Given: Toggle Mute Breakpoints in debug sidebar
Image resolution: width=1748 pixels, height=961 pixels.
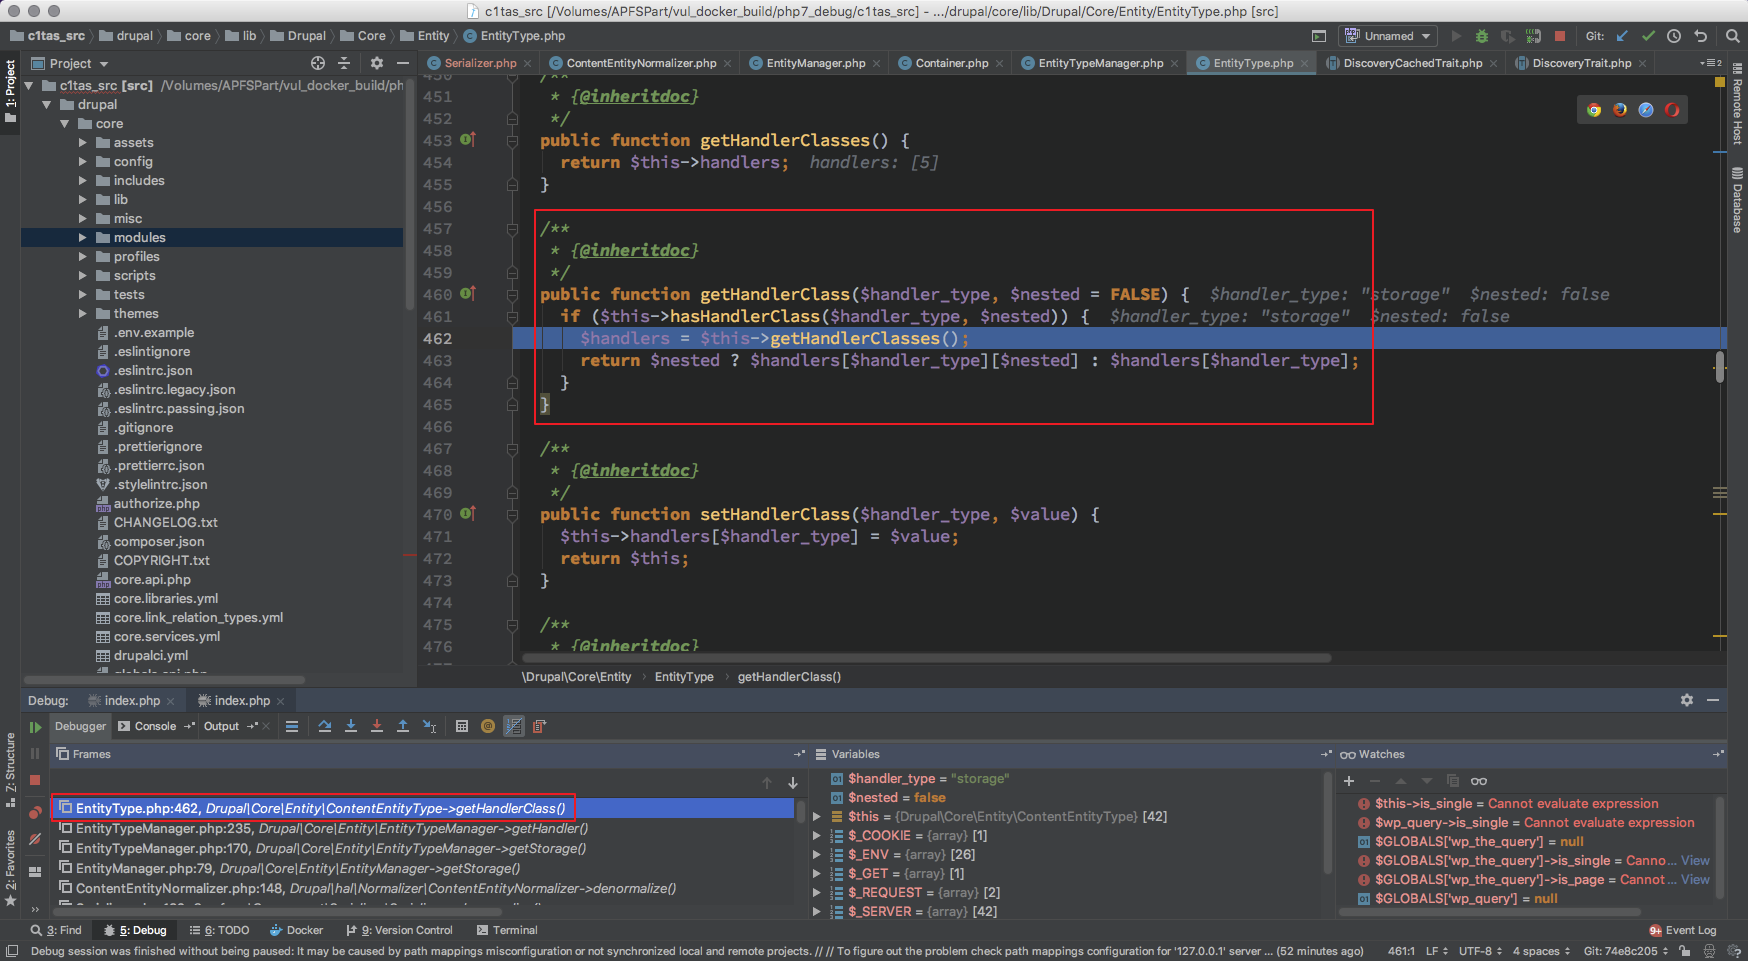Looking at the screenshot, I should click(35, 839).
